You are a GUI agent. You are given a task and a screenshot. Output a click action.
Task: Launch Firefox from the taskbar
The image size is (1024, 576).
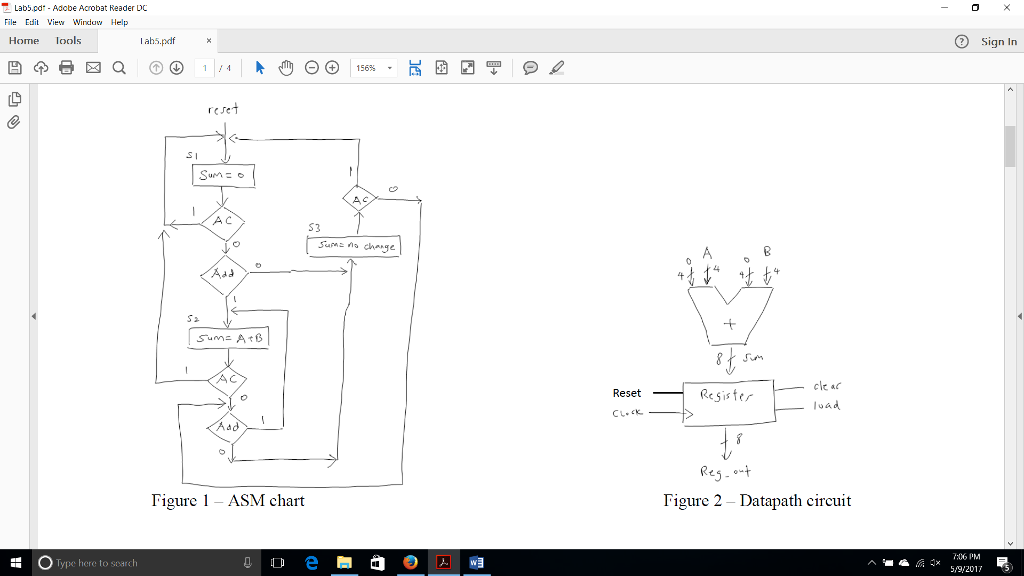pos(409,562)
